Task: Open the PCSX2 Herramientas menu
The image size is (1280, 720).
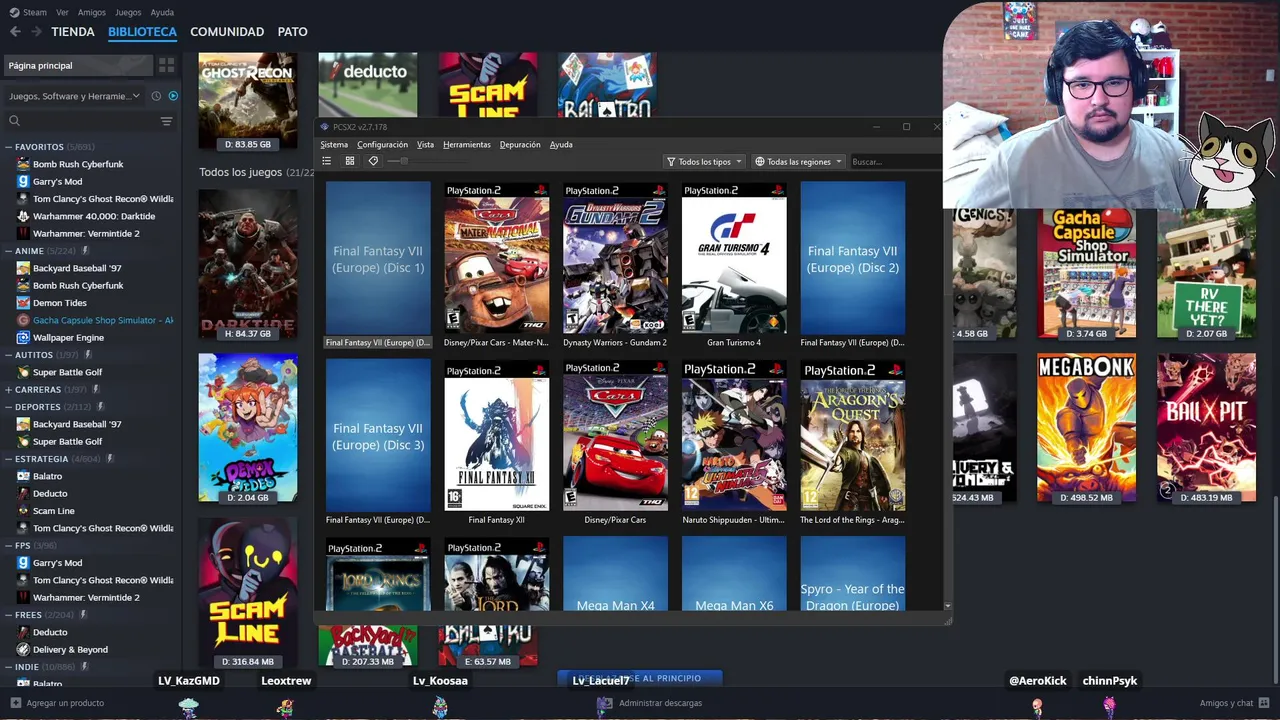Action: pyautogui.click(x=467, y=145)
